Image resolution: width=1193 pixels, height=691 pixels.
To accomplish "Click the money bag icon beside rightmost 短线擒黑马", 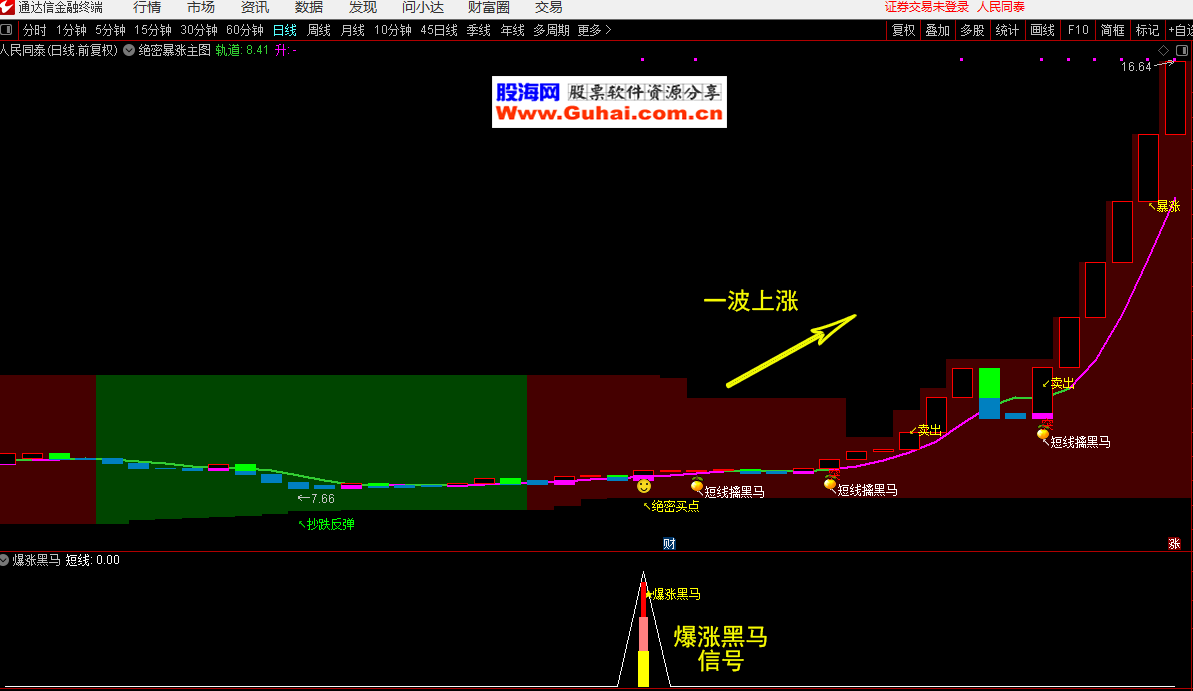I will click(x=1043, y=433).
